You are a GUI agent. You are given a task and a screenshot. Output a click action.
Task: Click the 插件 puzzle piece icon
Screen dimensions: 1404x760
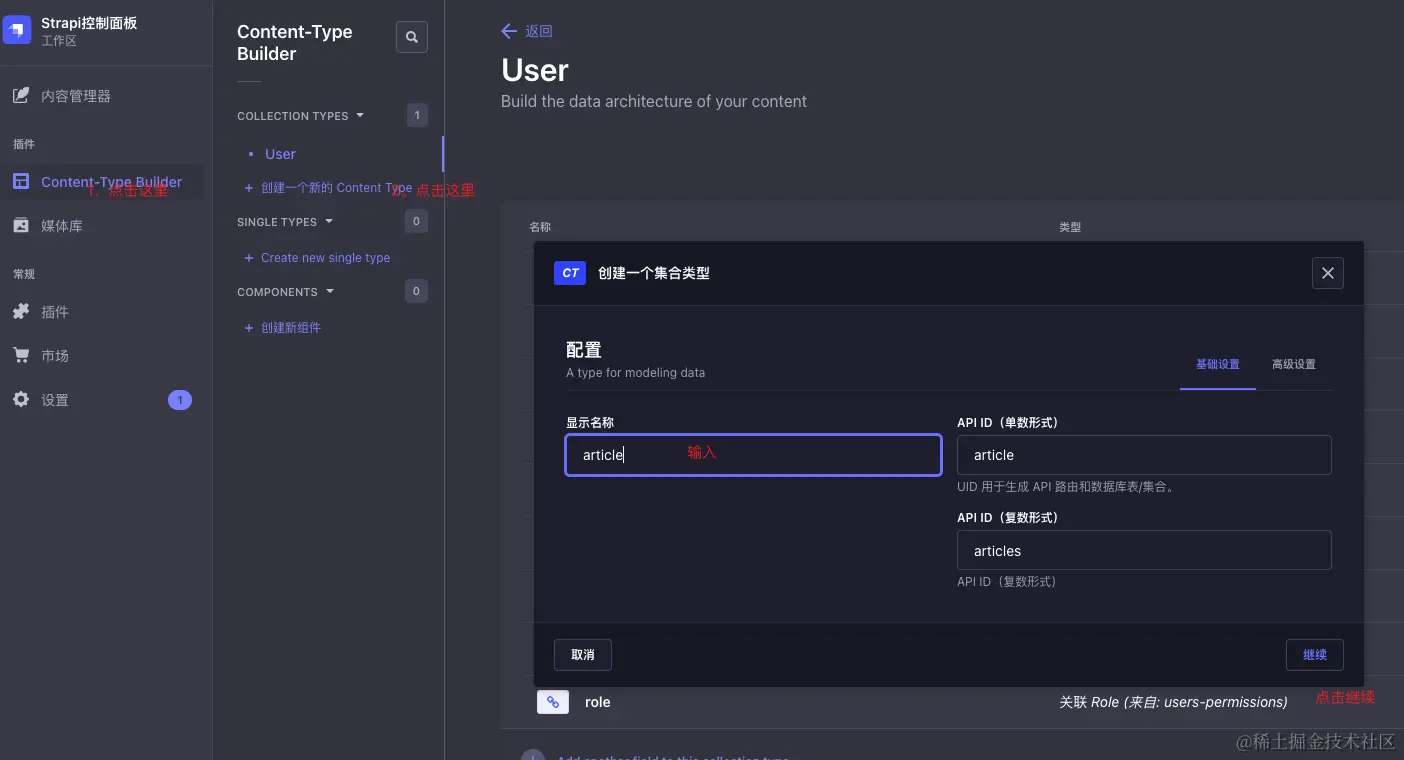(x=21, y=312)
